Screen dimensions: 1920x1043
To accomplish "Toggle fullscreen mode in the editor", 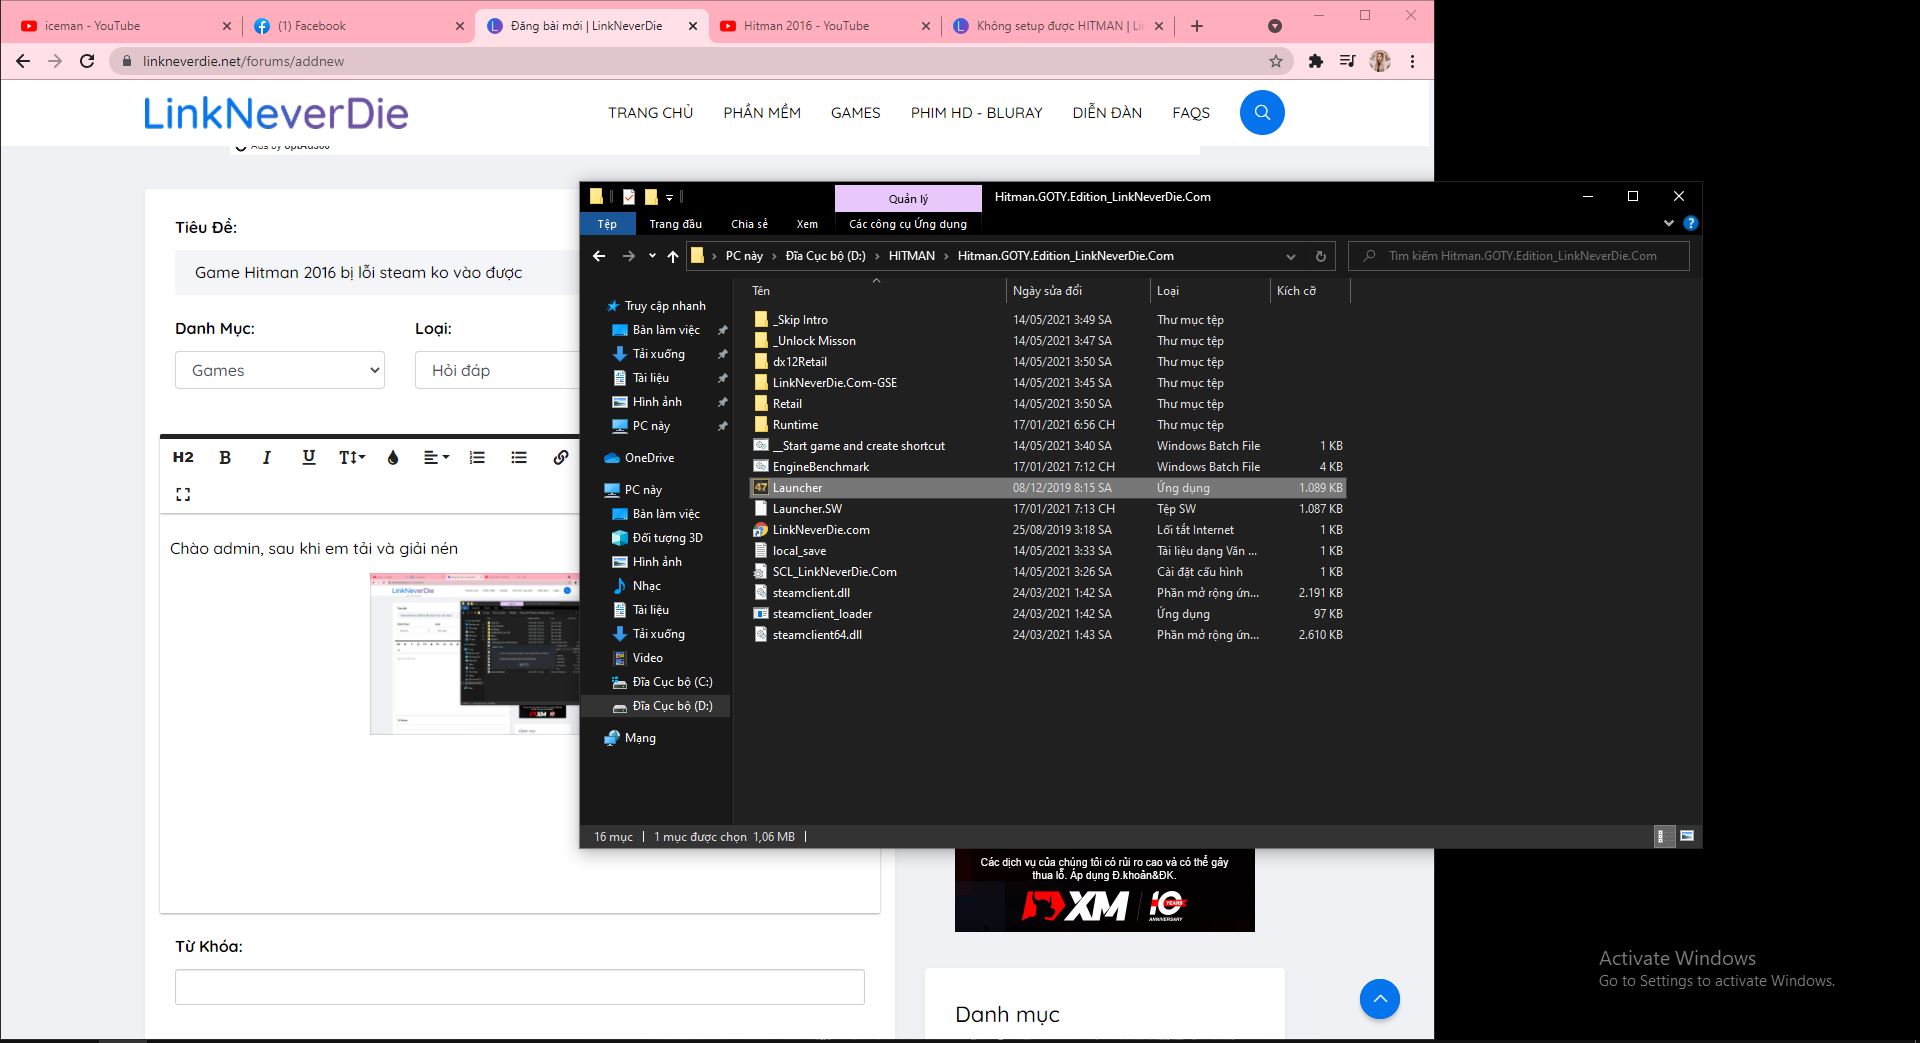I will tap(183, 494).
